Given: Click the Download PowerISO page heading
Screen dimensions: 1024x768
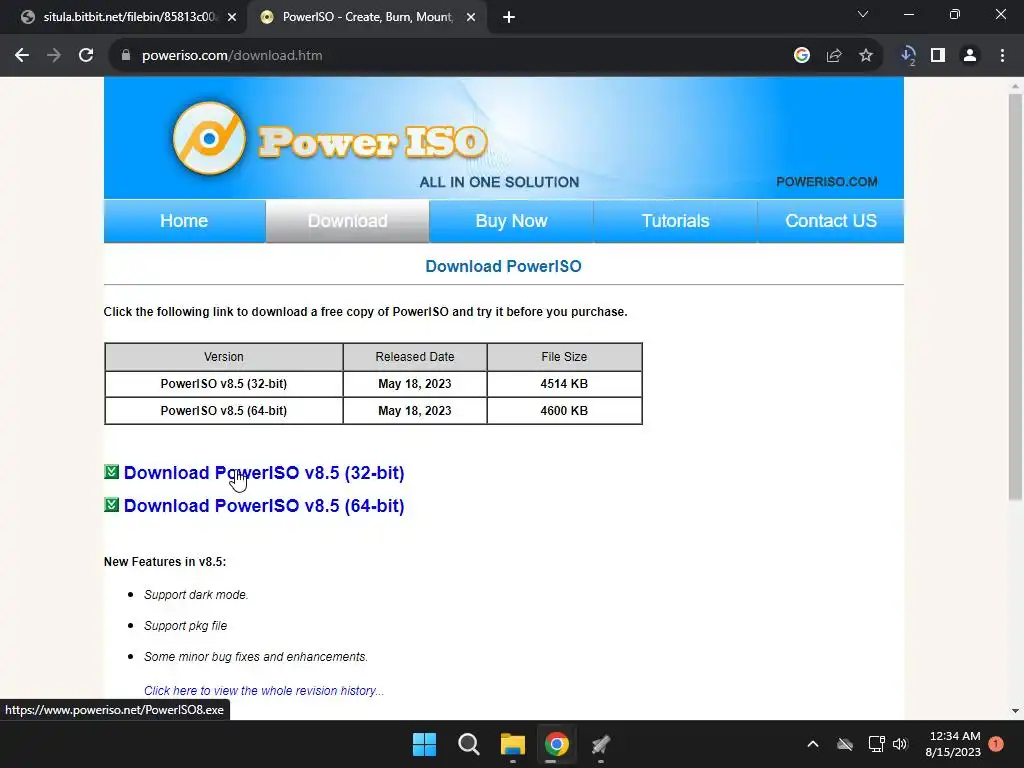Looking at the screenshot, I should (504, 266).
